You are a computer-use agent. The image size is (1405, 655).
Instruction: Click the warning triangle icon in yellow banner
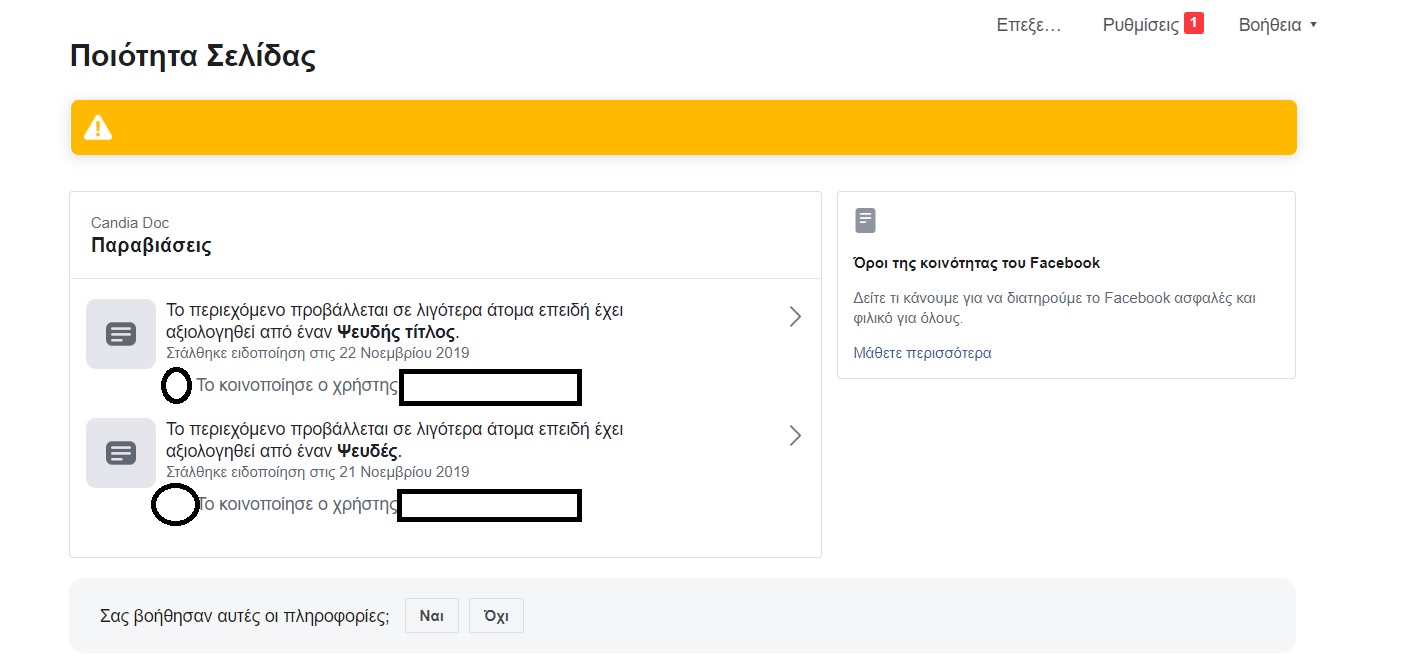coord(98,128)
